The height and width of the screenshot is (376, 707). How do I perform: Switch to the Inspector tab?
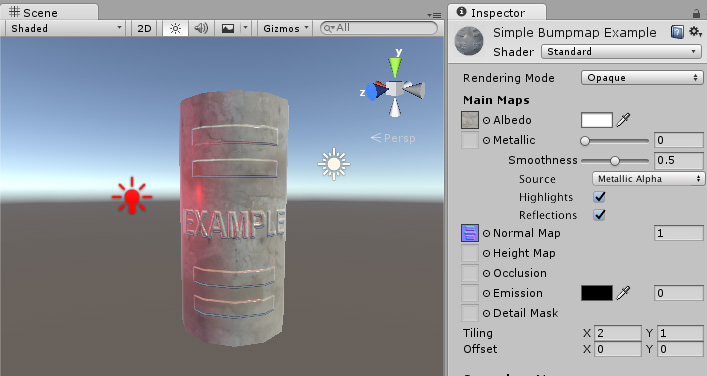tap(496, 12)
